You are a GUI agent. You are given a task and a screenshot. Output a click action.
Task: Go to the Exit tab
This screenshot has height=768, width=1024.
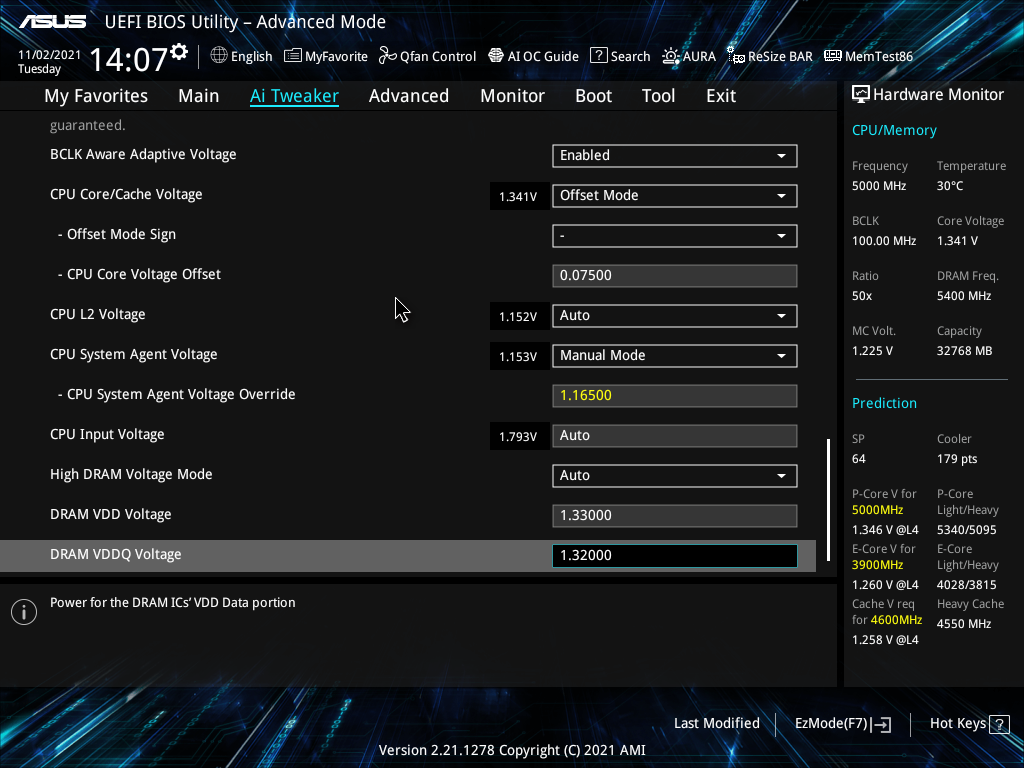pyautogui.click(x=721, y=96)
